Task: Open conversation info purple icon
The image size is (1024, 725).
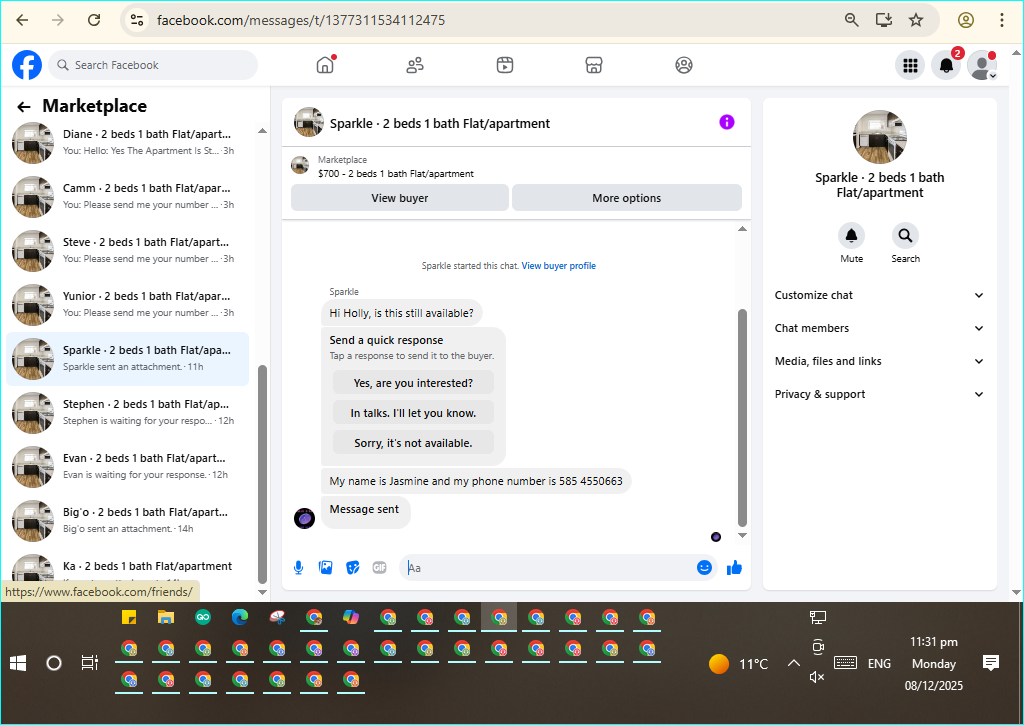Action: [x=727, y=122]
